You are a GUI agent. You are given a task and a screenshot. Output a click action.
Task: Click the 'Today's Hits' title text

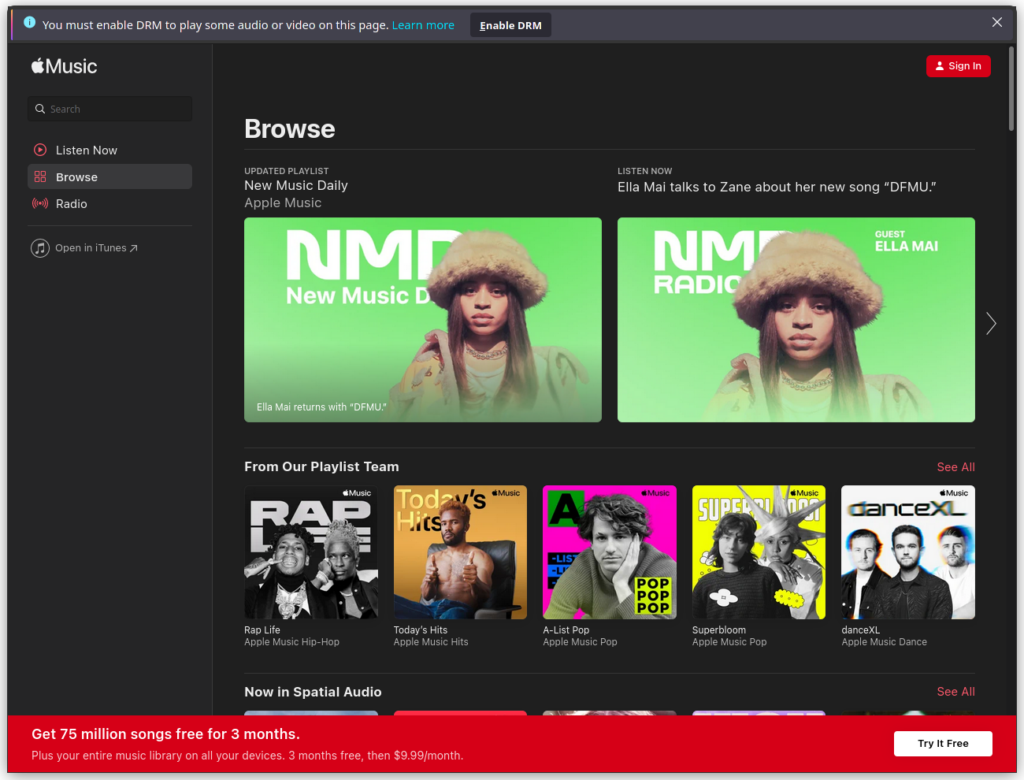pyautogui.click(x=420, y=630)
